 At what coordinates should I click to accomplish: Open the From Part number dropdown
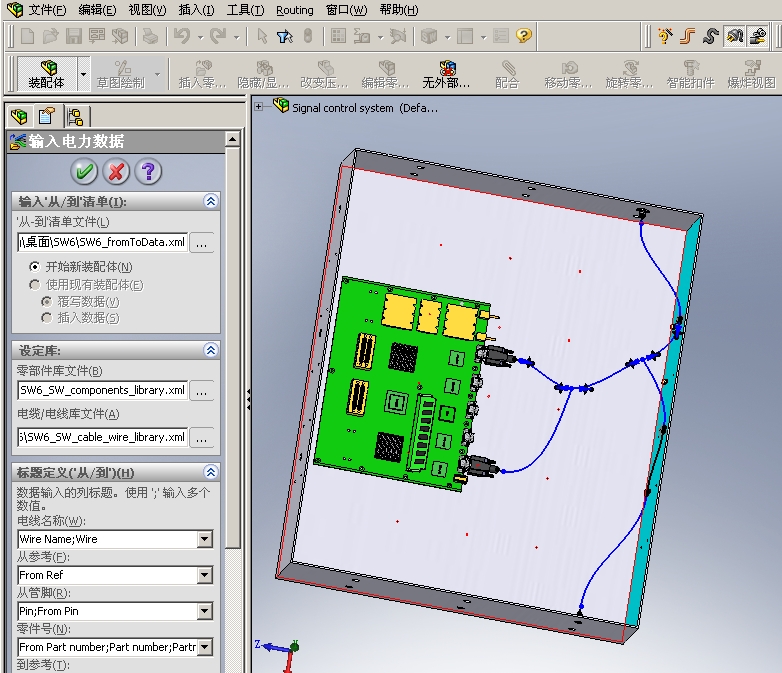204,647
